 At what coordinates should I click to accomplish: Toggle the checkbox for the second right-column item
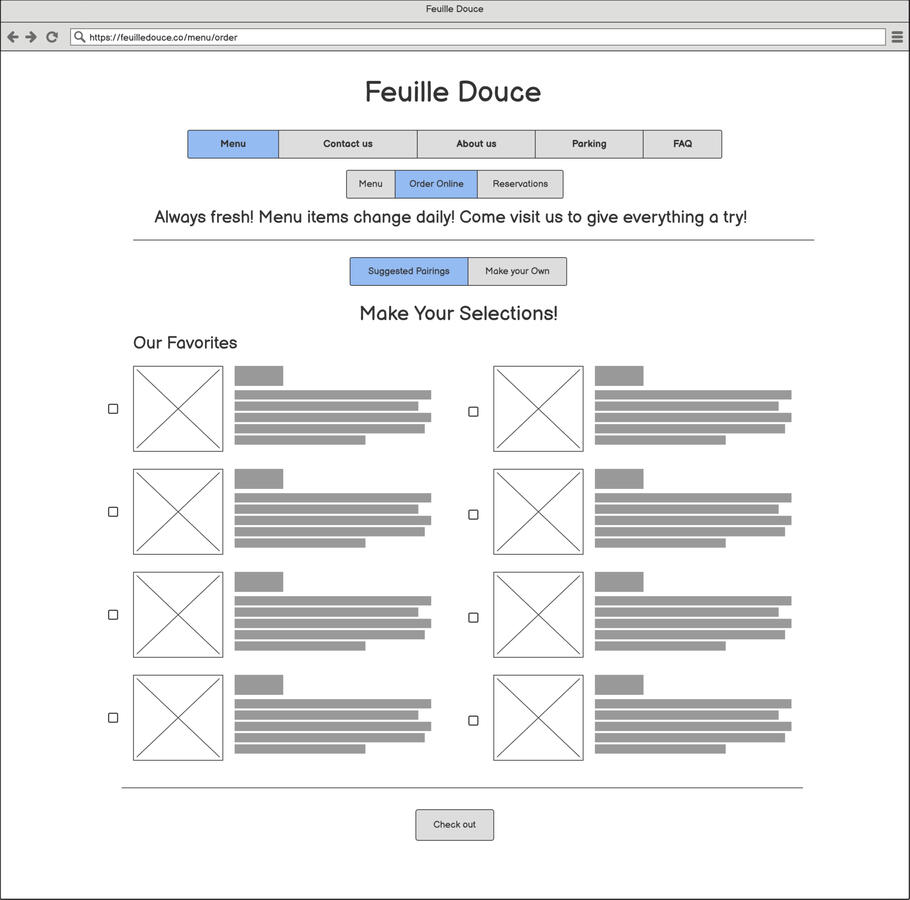pyautogui.click(x=473, y=514)
